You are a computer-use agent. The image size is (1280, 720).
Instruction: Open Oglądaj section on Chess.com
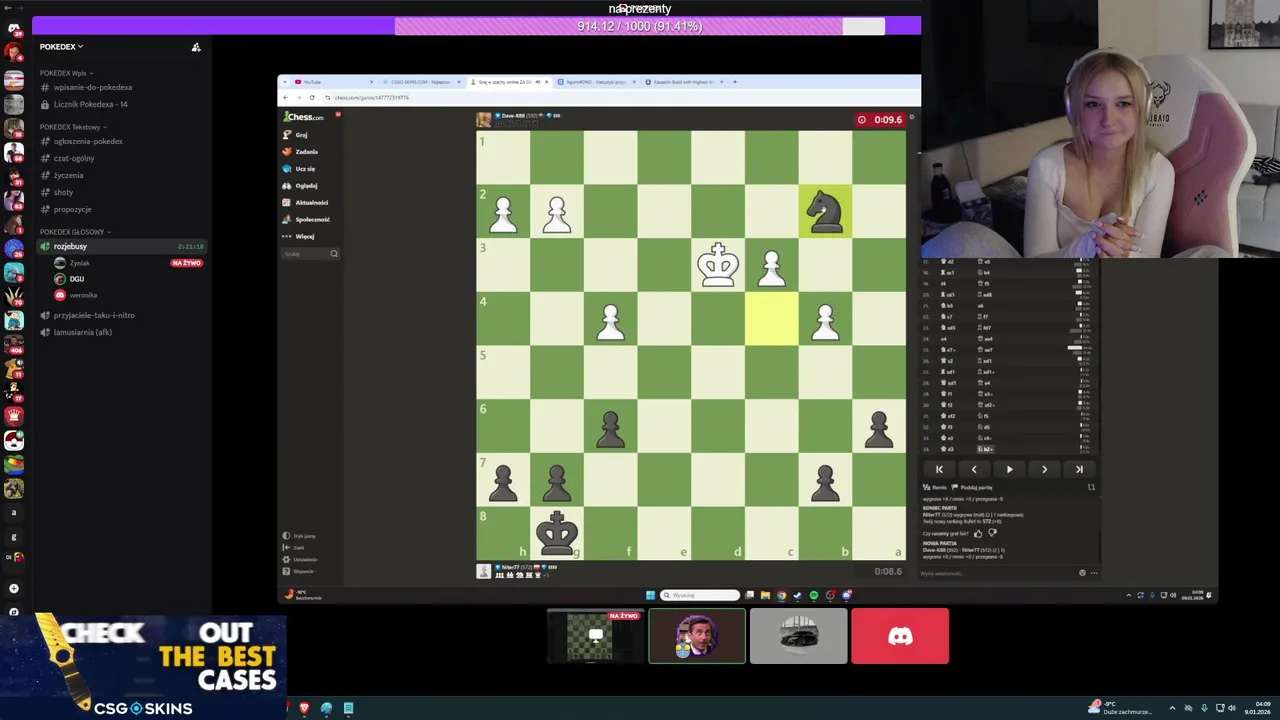[x=300, y=186]
